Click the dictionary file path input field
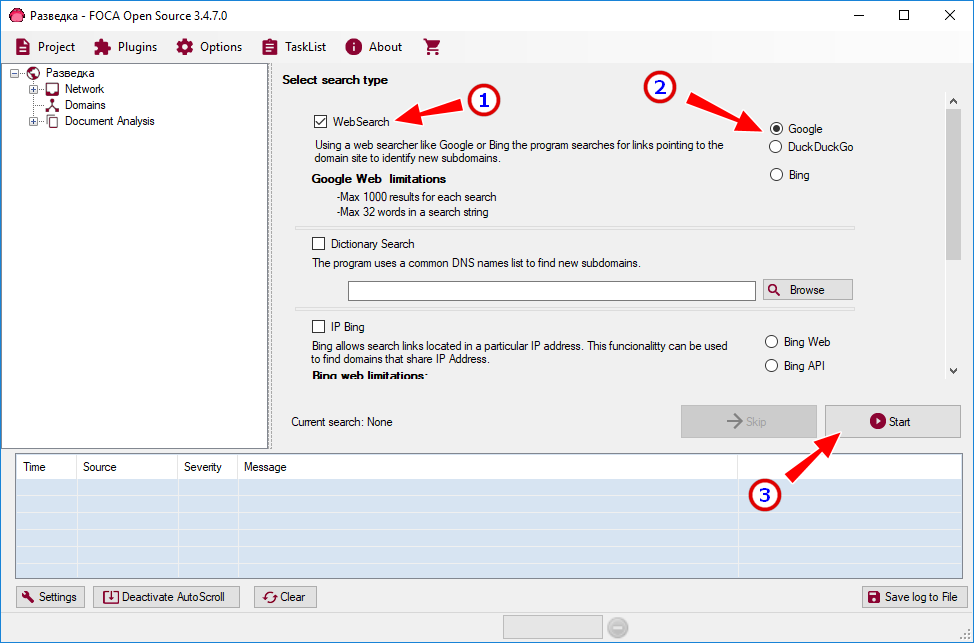Screen dimensions: 974x643 tap(552, 291)
